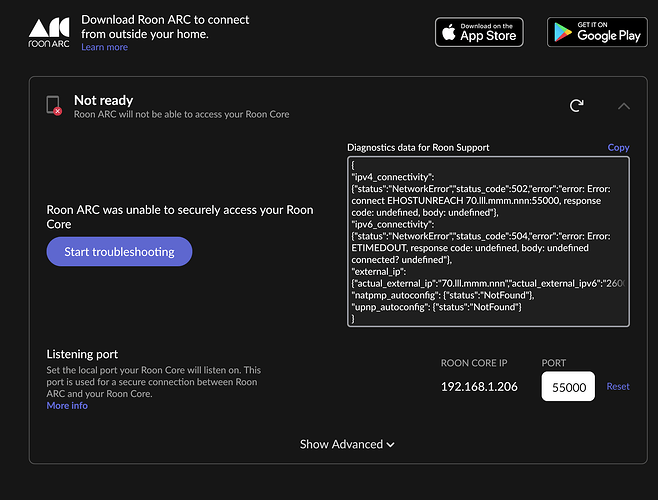Click the Listening port heading

tap(82, 354)
